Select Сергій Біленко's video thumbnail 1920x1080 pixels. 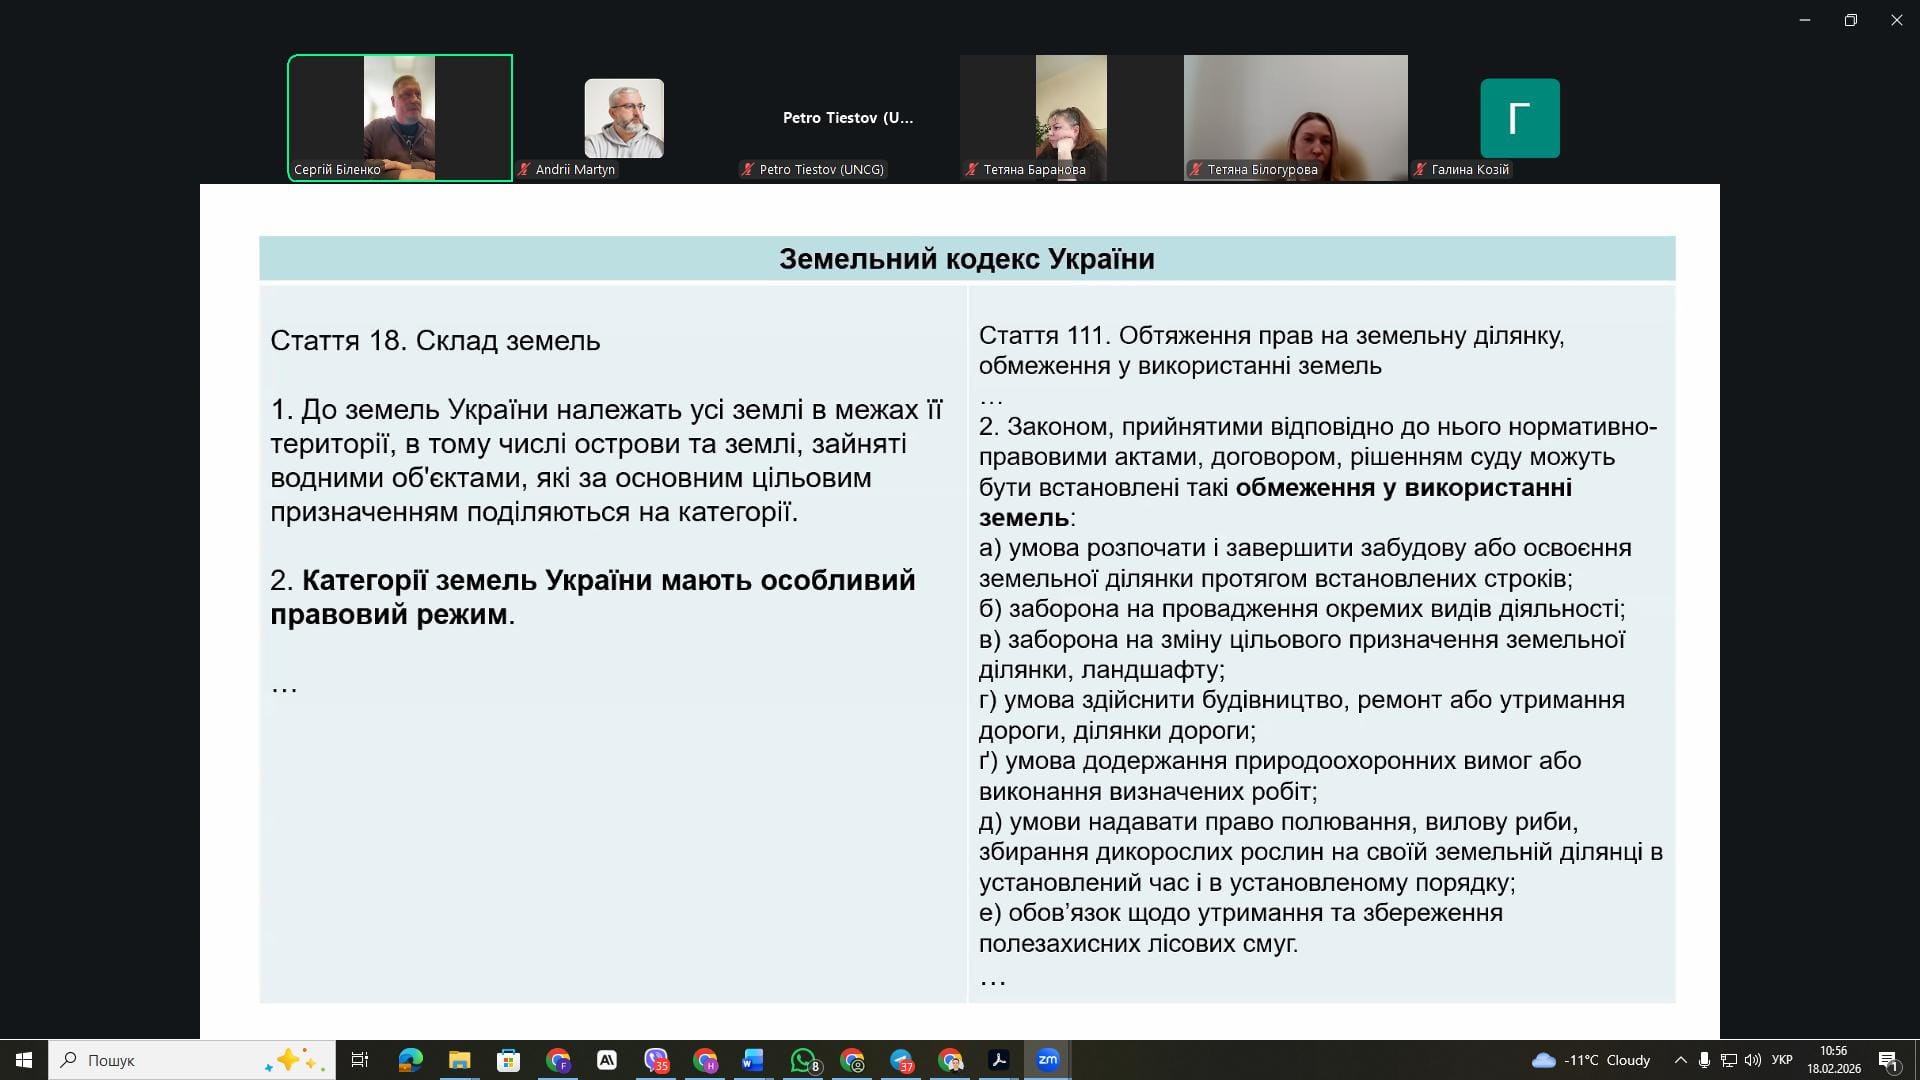coord(400,118)
